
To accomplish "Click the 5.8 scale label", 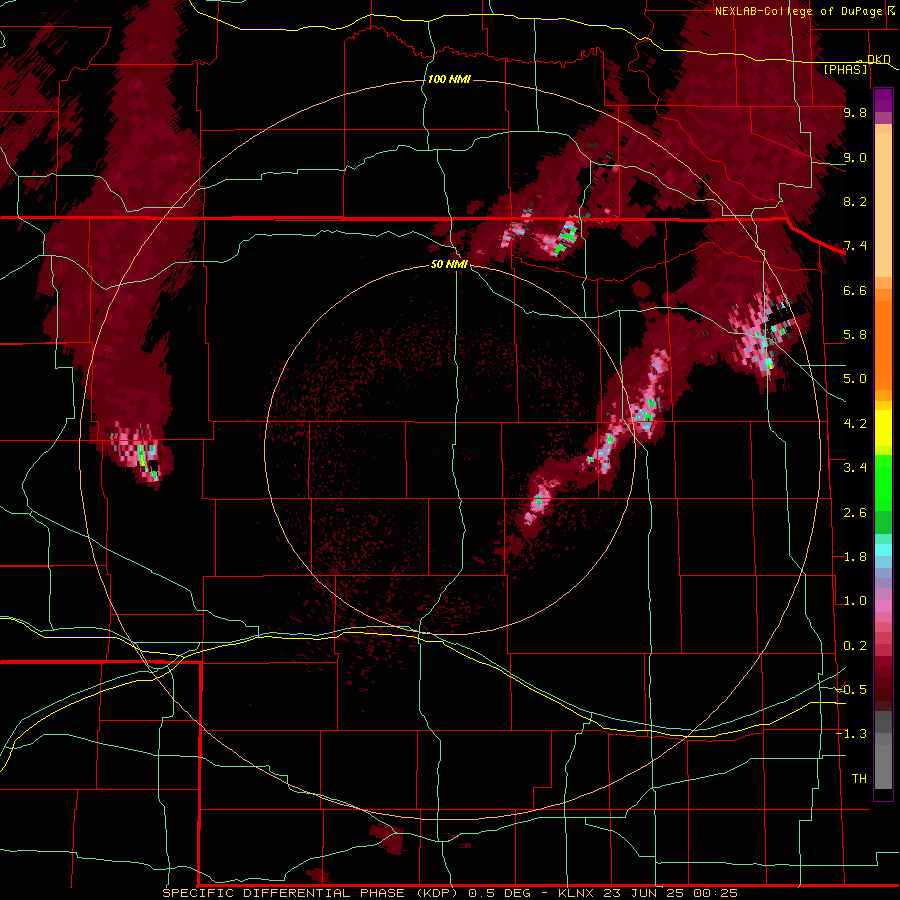I will coord(855,335).
